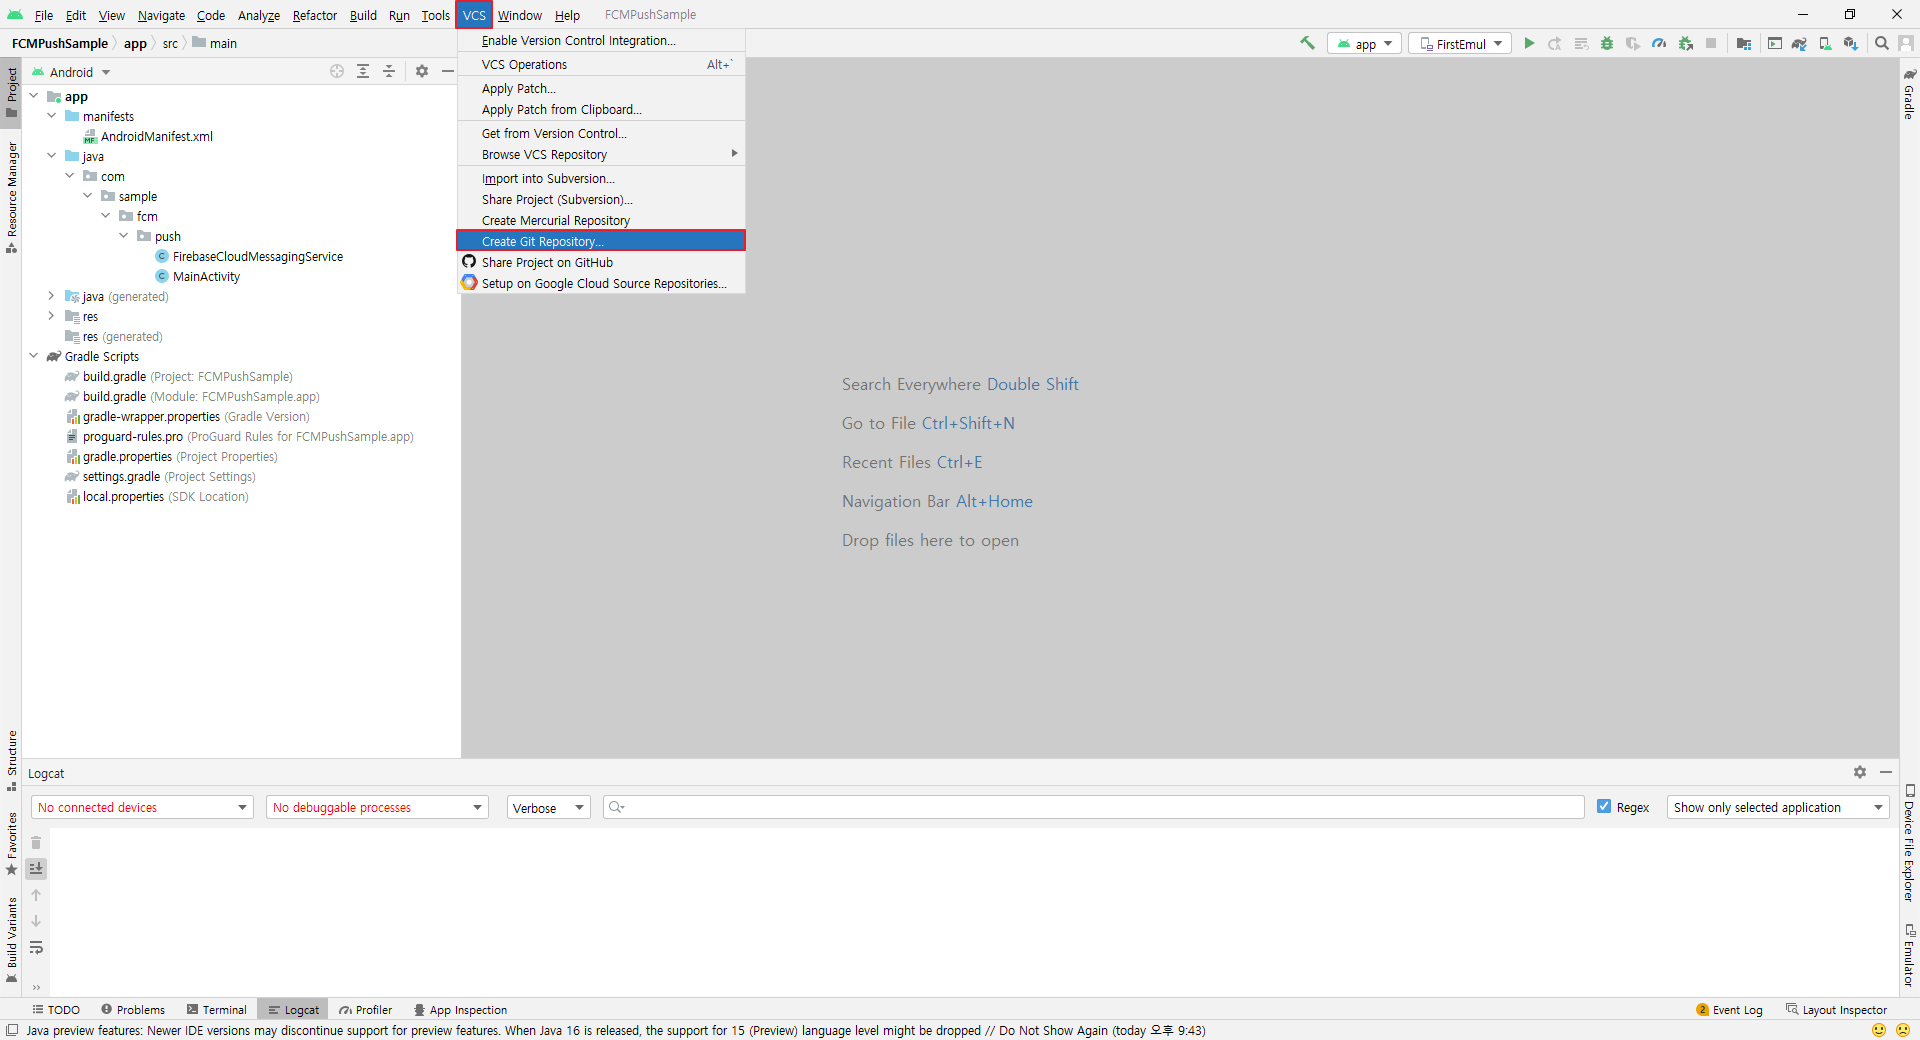Open No debuggable processes dropdown
The height and width of the screenshot is (1040, 1920).
click(377, 807)
